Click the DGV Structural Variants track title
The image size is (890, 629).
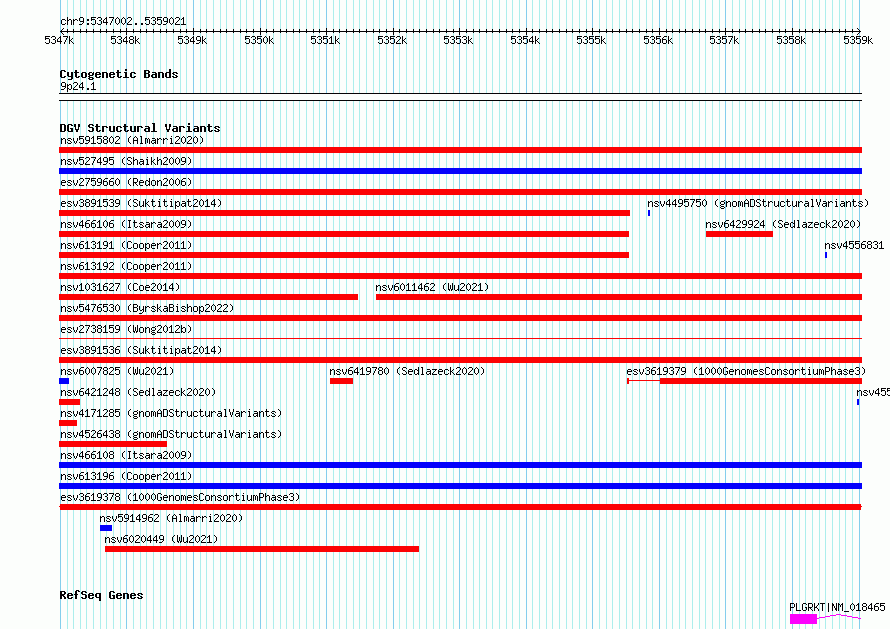coord(140,128)
